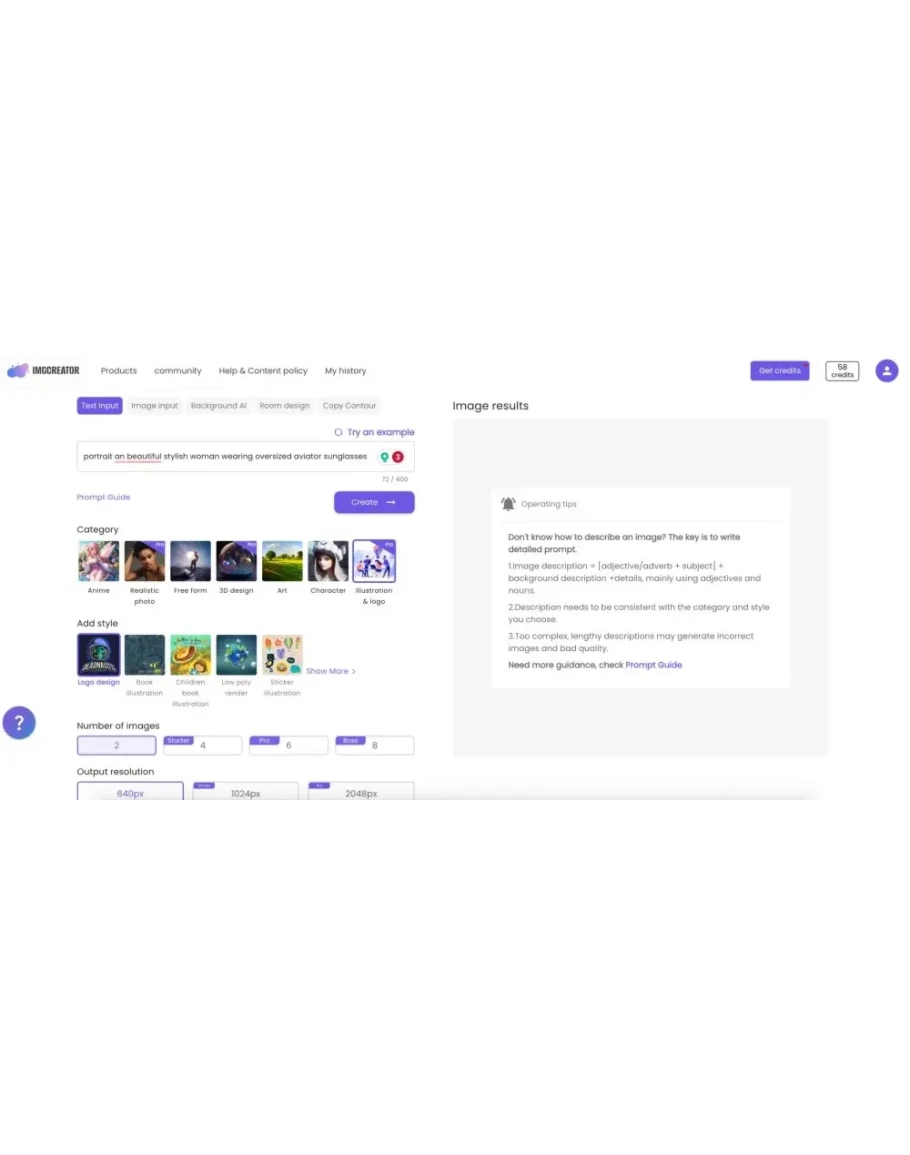Click into the prompt text field
This screenshot has width=910, height=1155.
[225, 457]
